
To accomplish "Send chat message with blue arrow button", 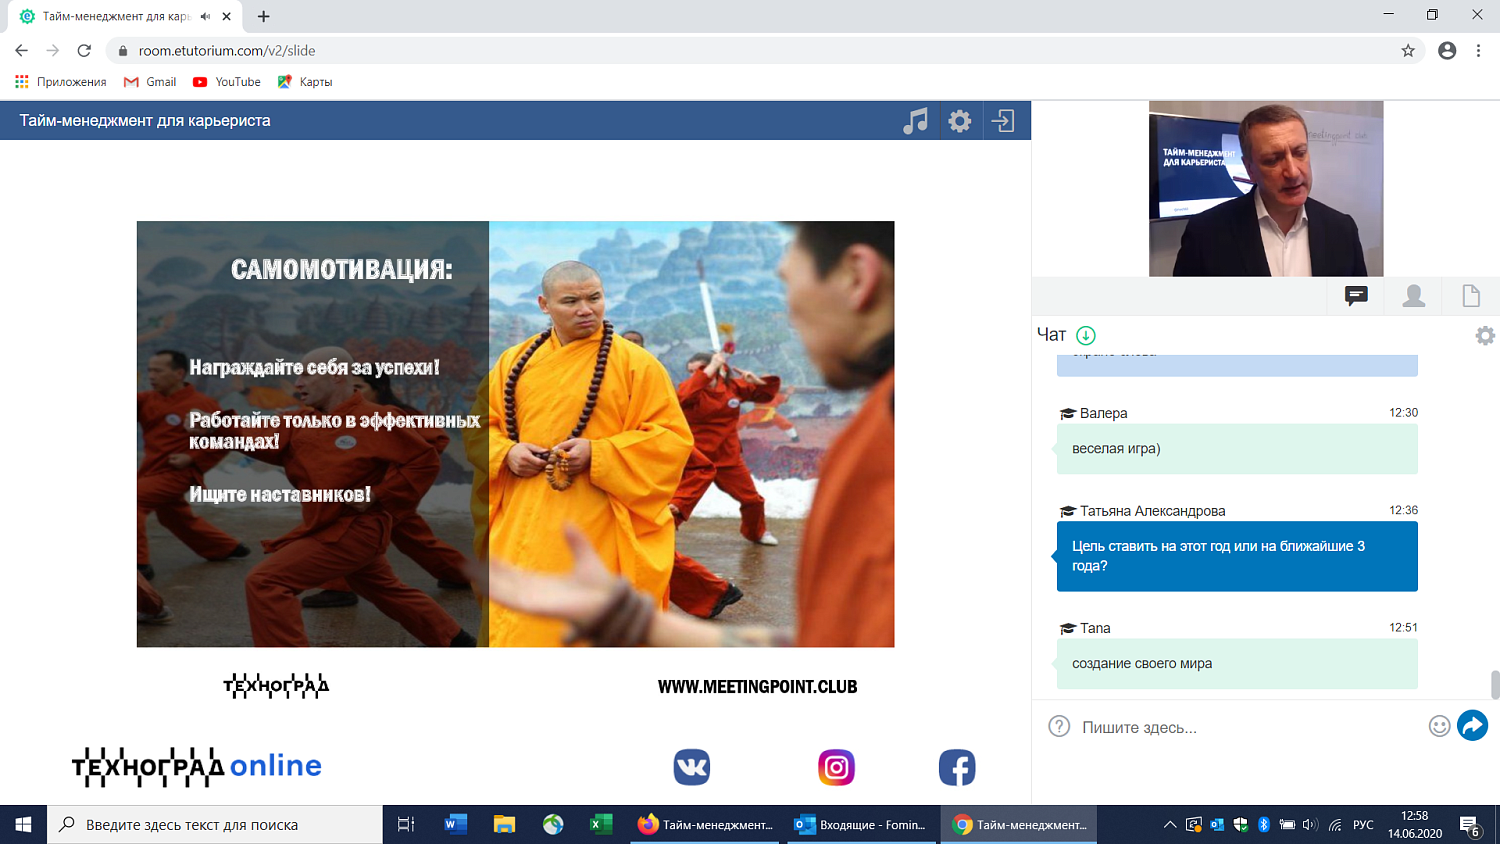I will 1473,726.
